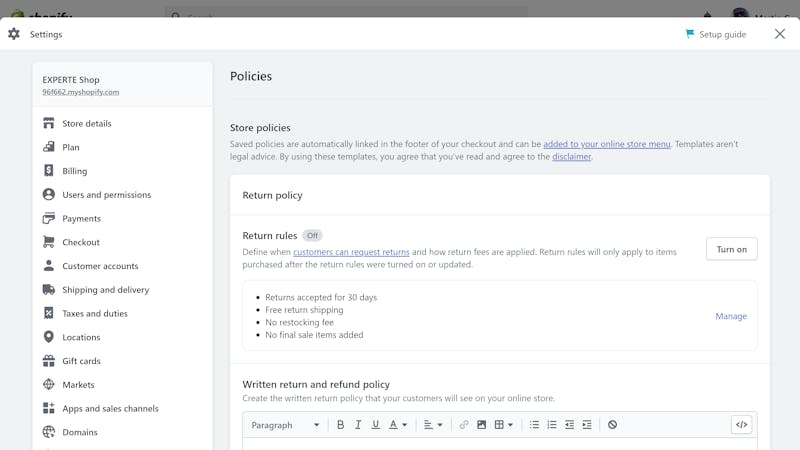Click Manage for return rules
Image resolution: width=800 pixels, height=450 pixels.
tap(731, 316)
